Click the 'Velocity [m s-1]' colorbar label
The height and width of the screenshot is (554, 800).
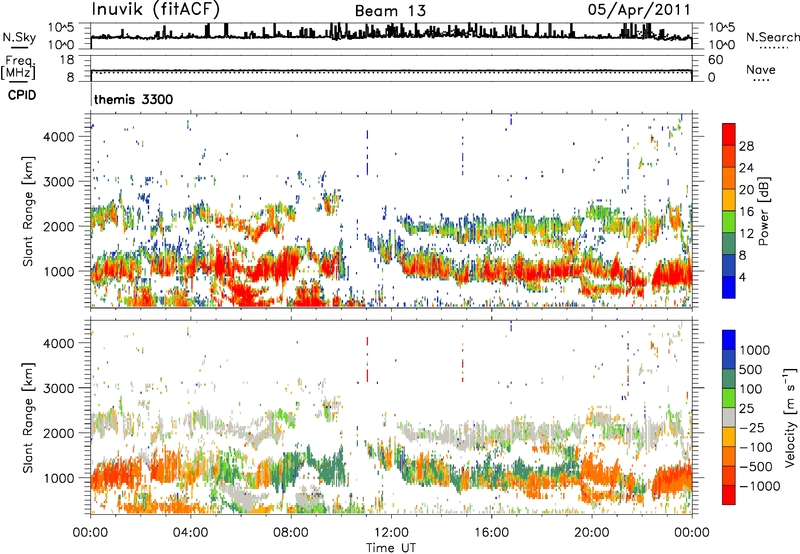point(790,417)
